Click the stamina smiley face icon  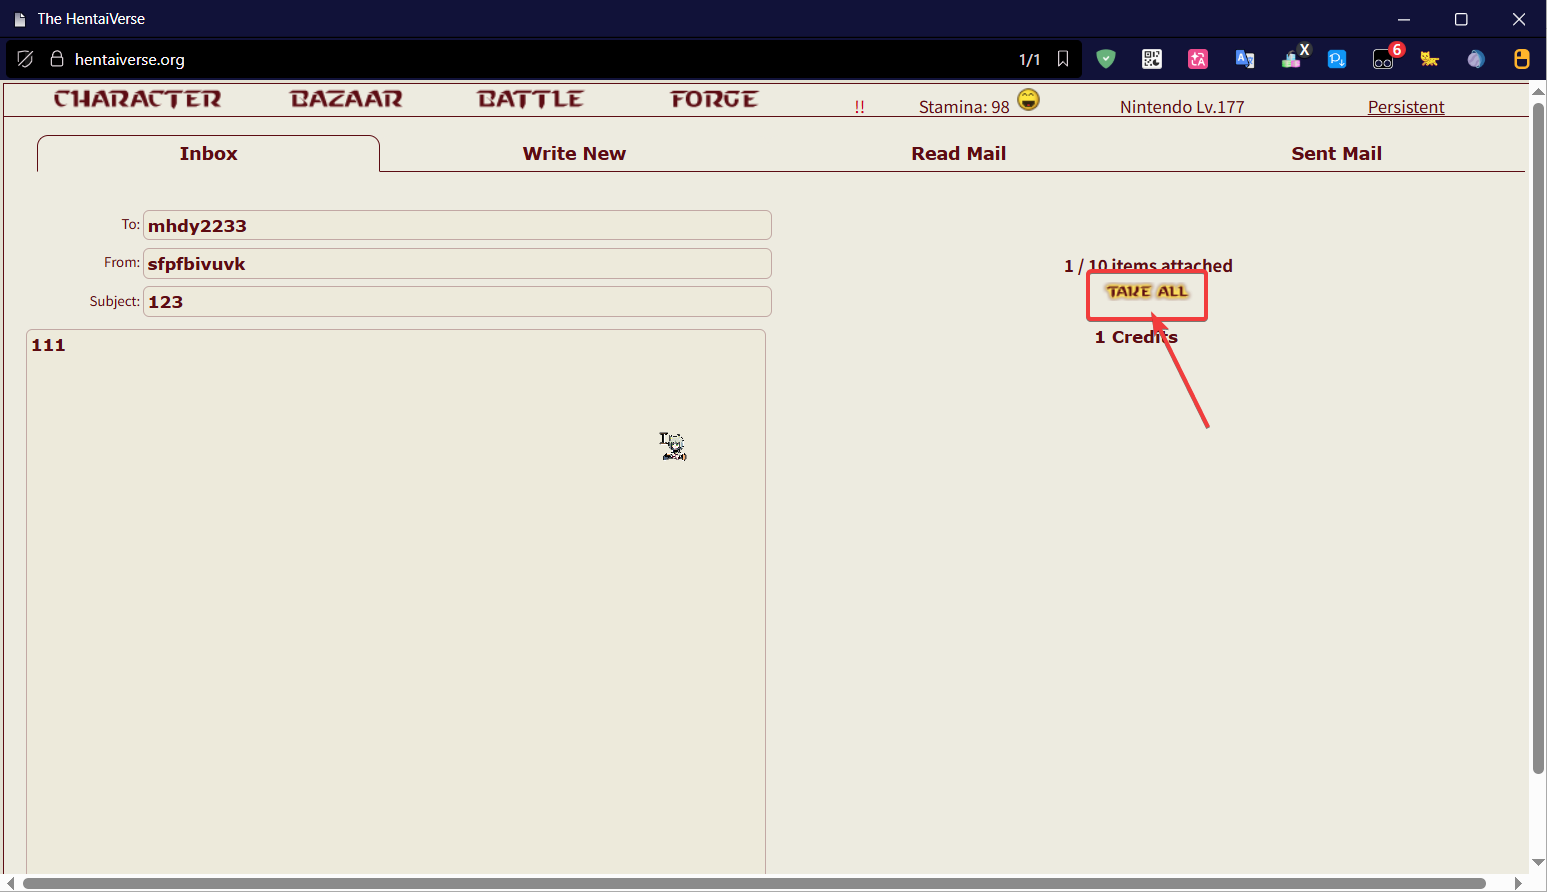tap(1028, 99)
